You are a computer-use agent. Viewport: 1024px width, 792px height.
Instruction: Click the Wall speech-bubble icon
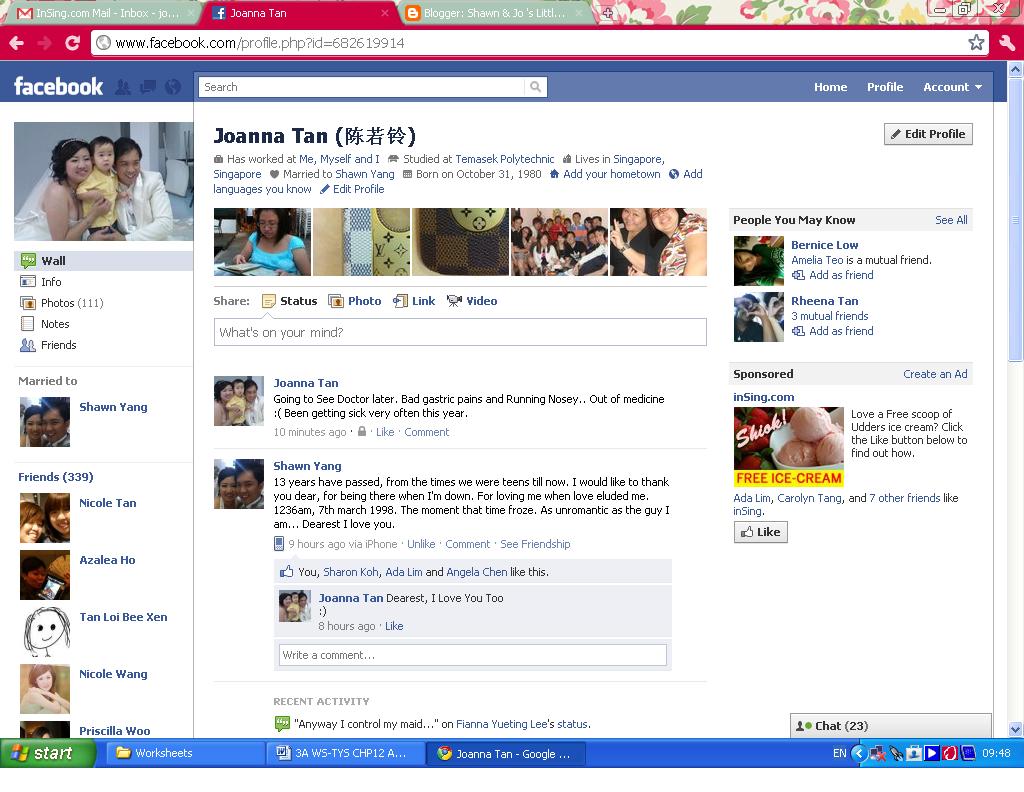click(28, 261)
